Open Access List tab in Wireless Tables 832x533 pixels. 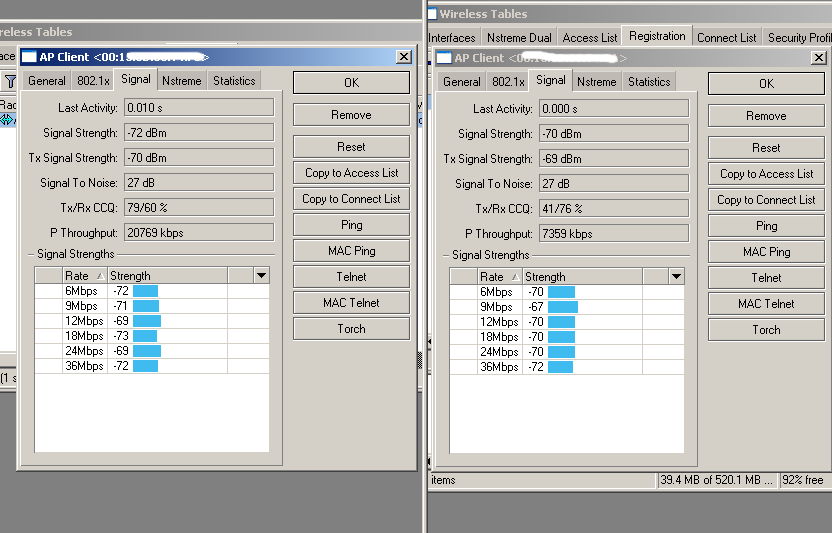[590, 38]
